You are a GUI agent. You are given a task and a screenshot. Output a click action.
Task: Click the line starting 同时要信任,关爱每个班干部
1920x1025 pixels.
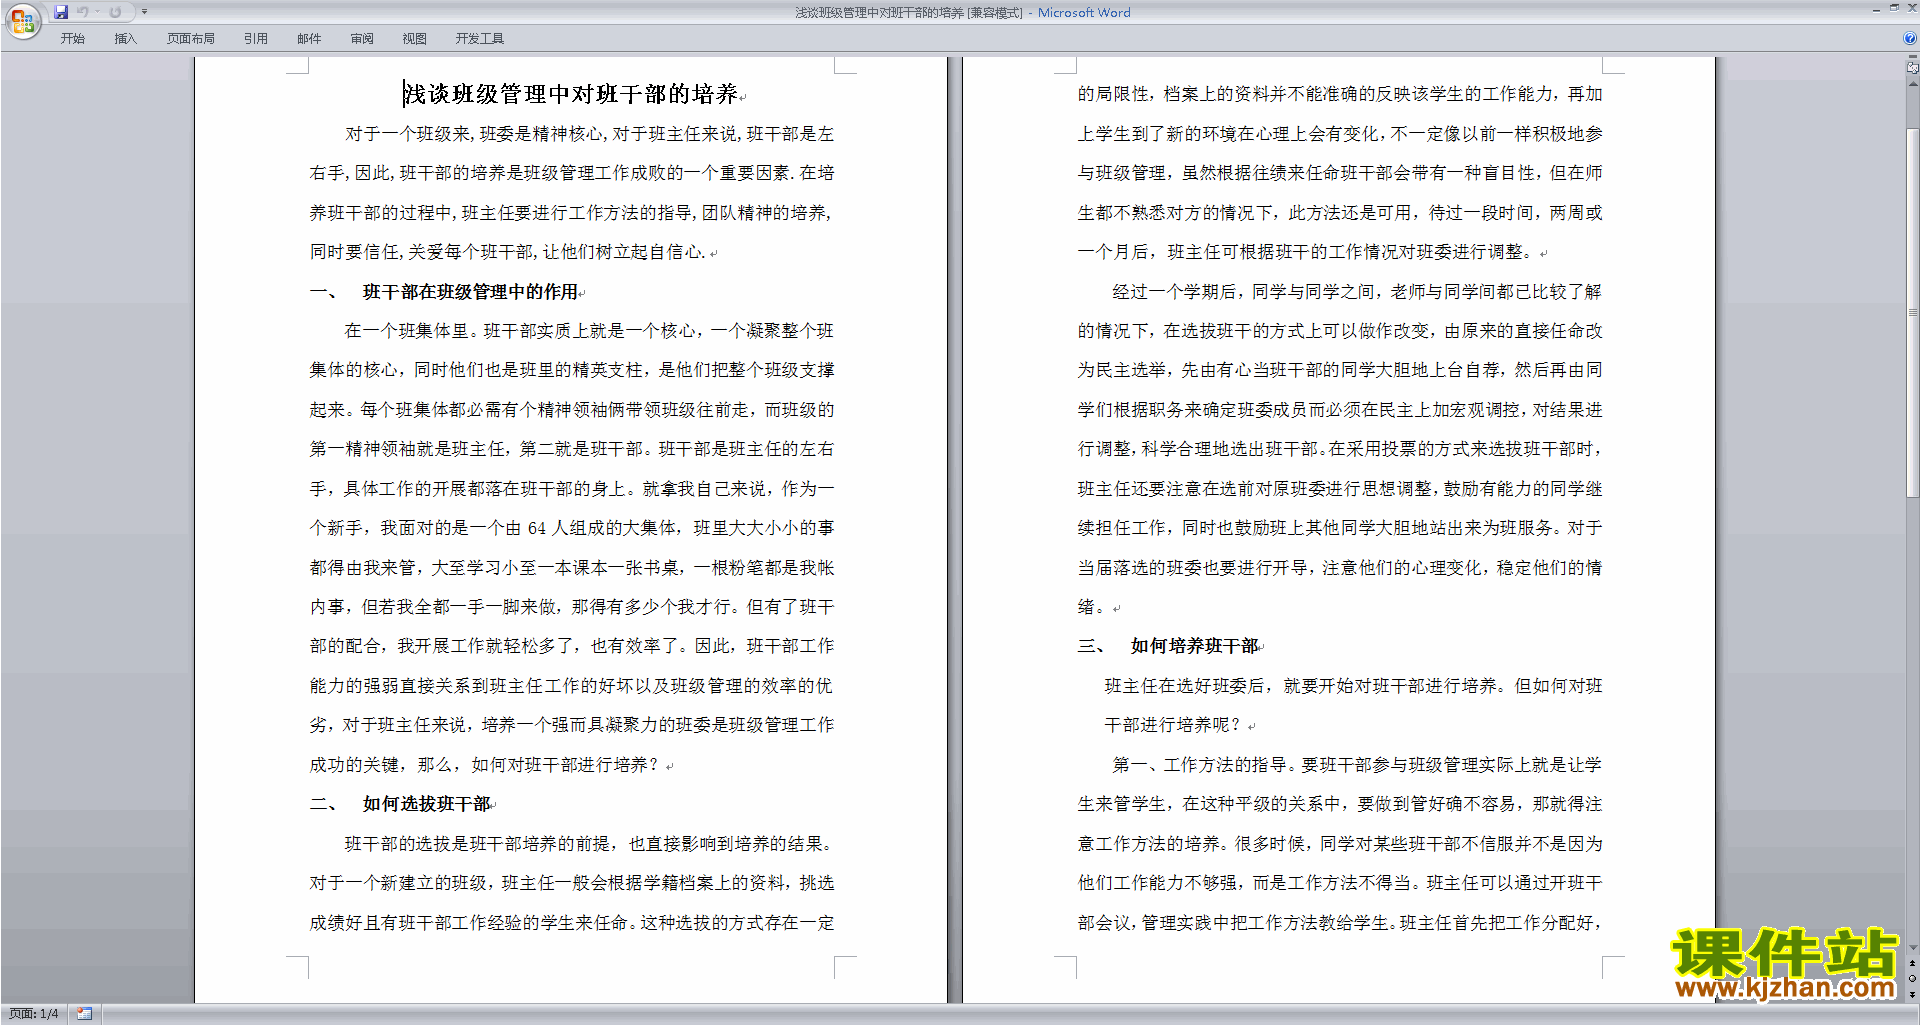508,252
